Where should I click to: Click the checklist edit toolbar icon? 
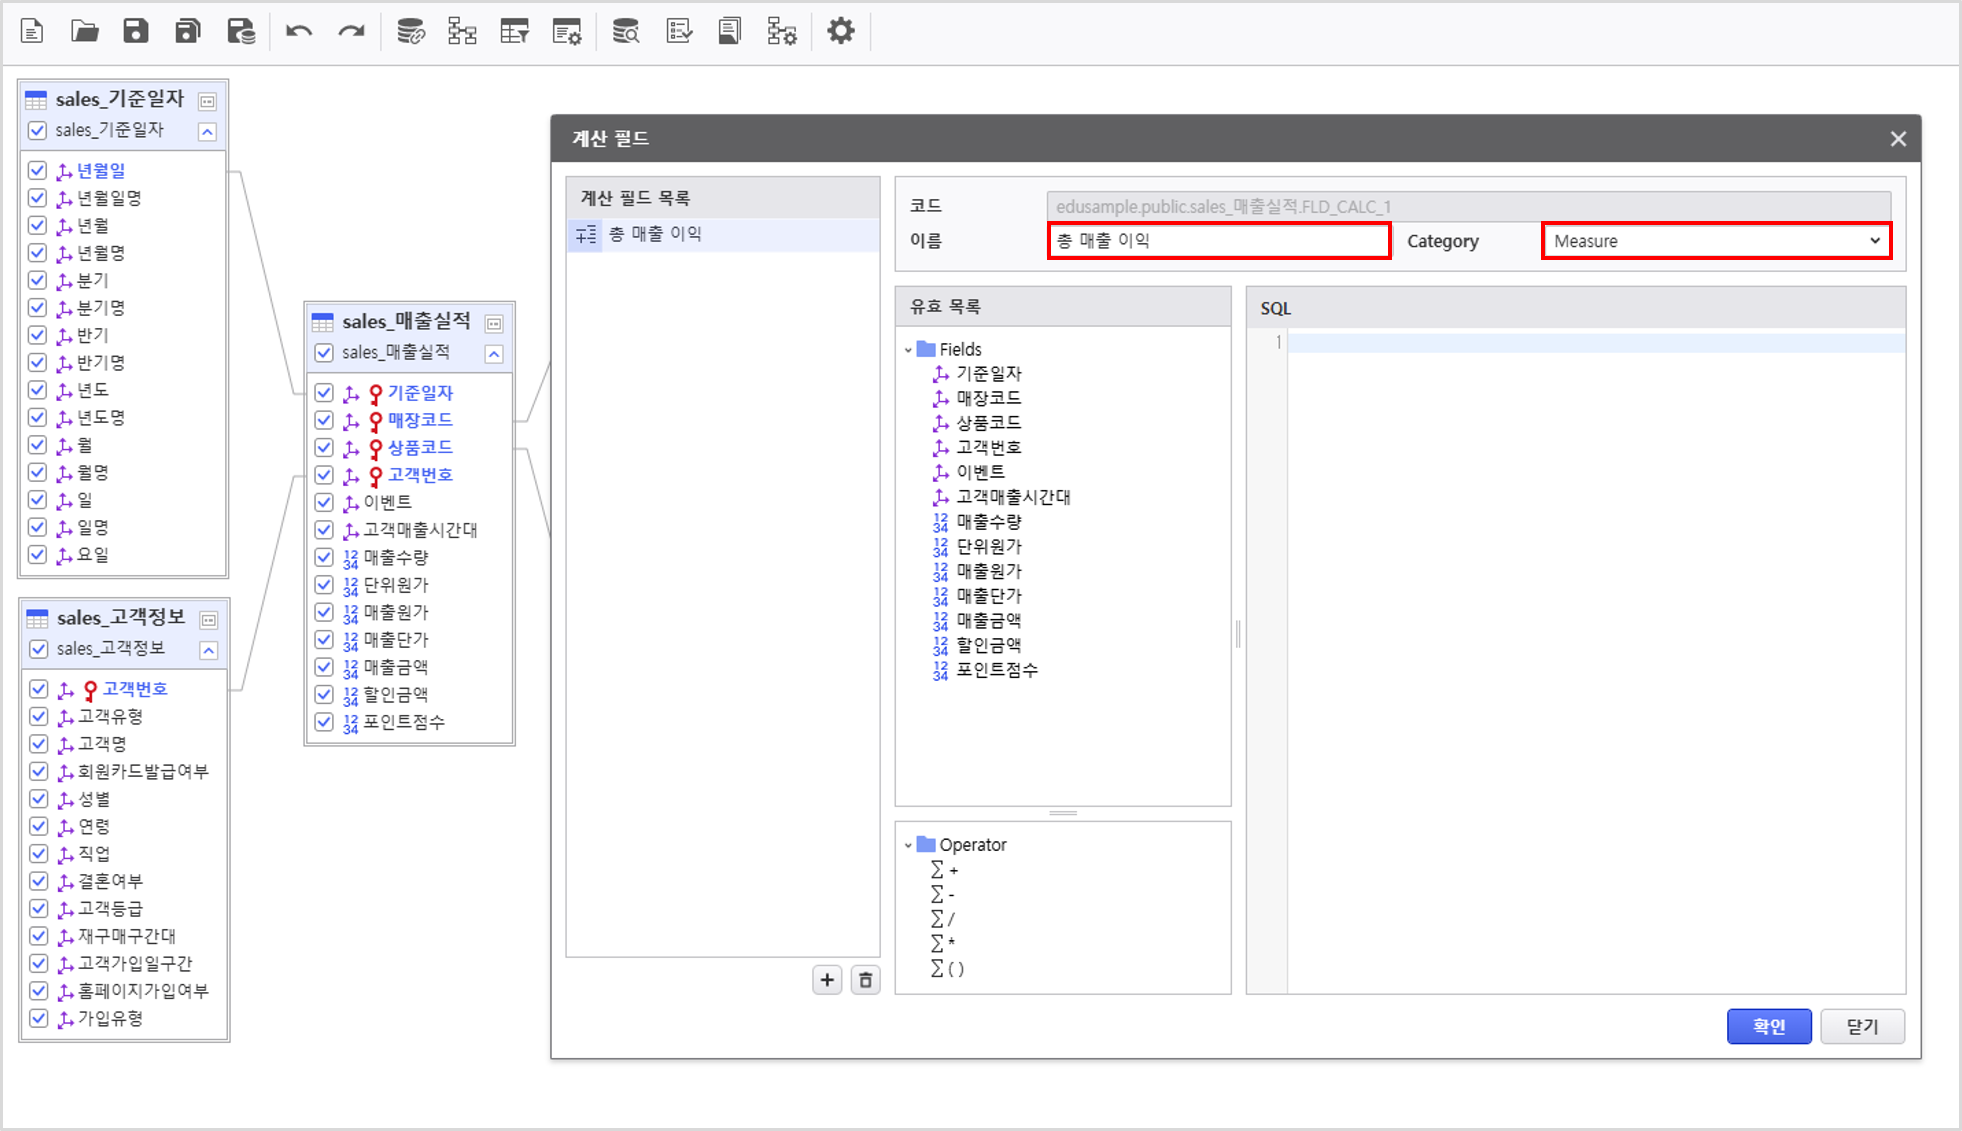point(679,31)
